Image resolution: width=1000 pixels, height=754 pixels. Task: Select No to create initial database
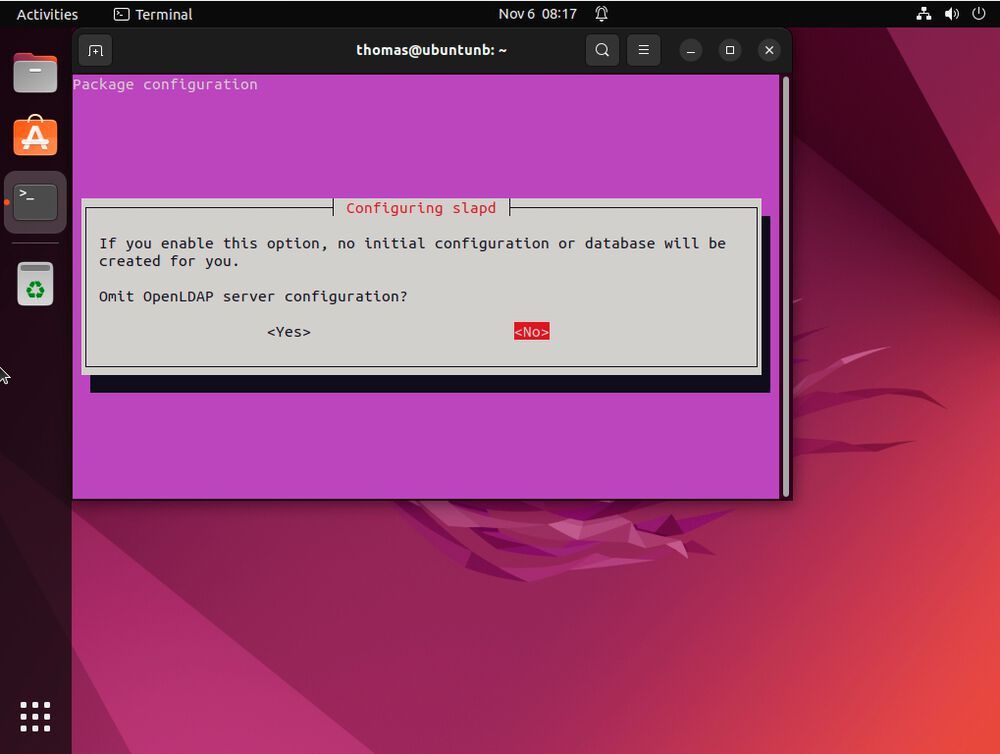(x=531, y=331)
